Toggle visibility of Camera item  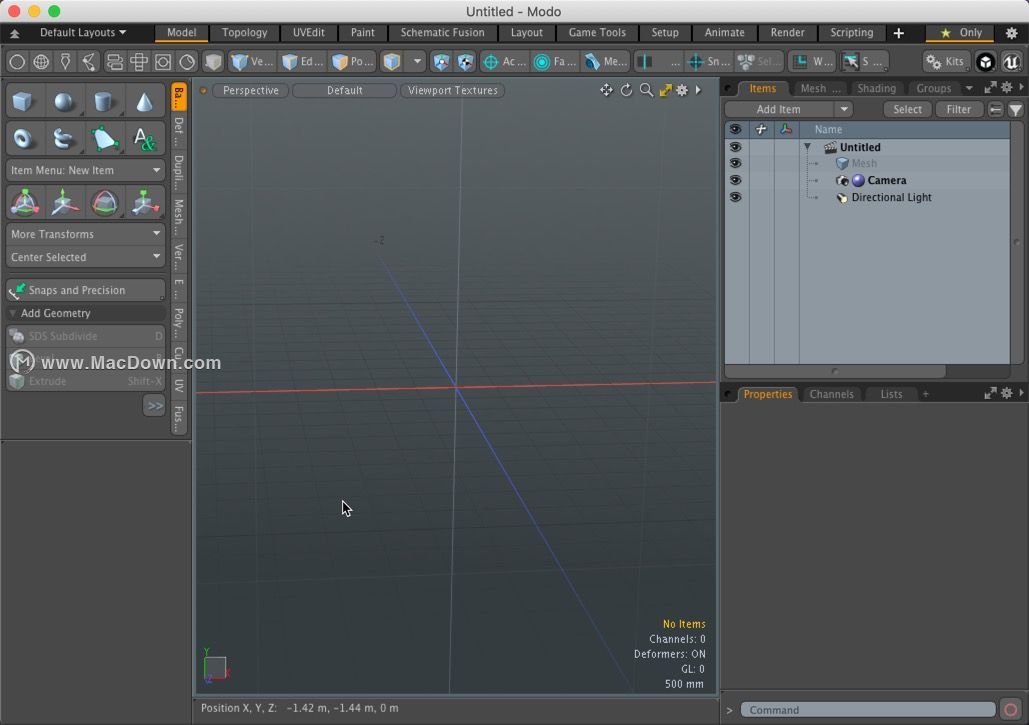(x=736, y=180)
